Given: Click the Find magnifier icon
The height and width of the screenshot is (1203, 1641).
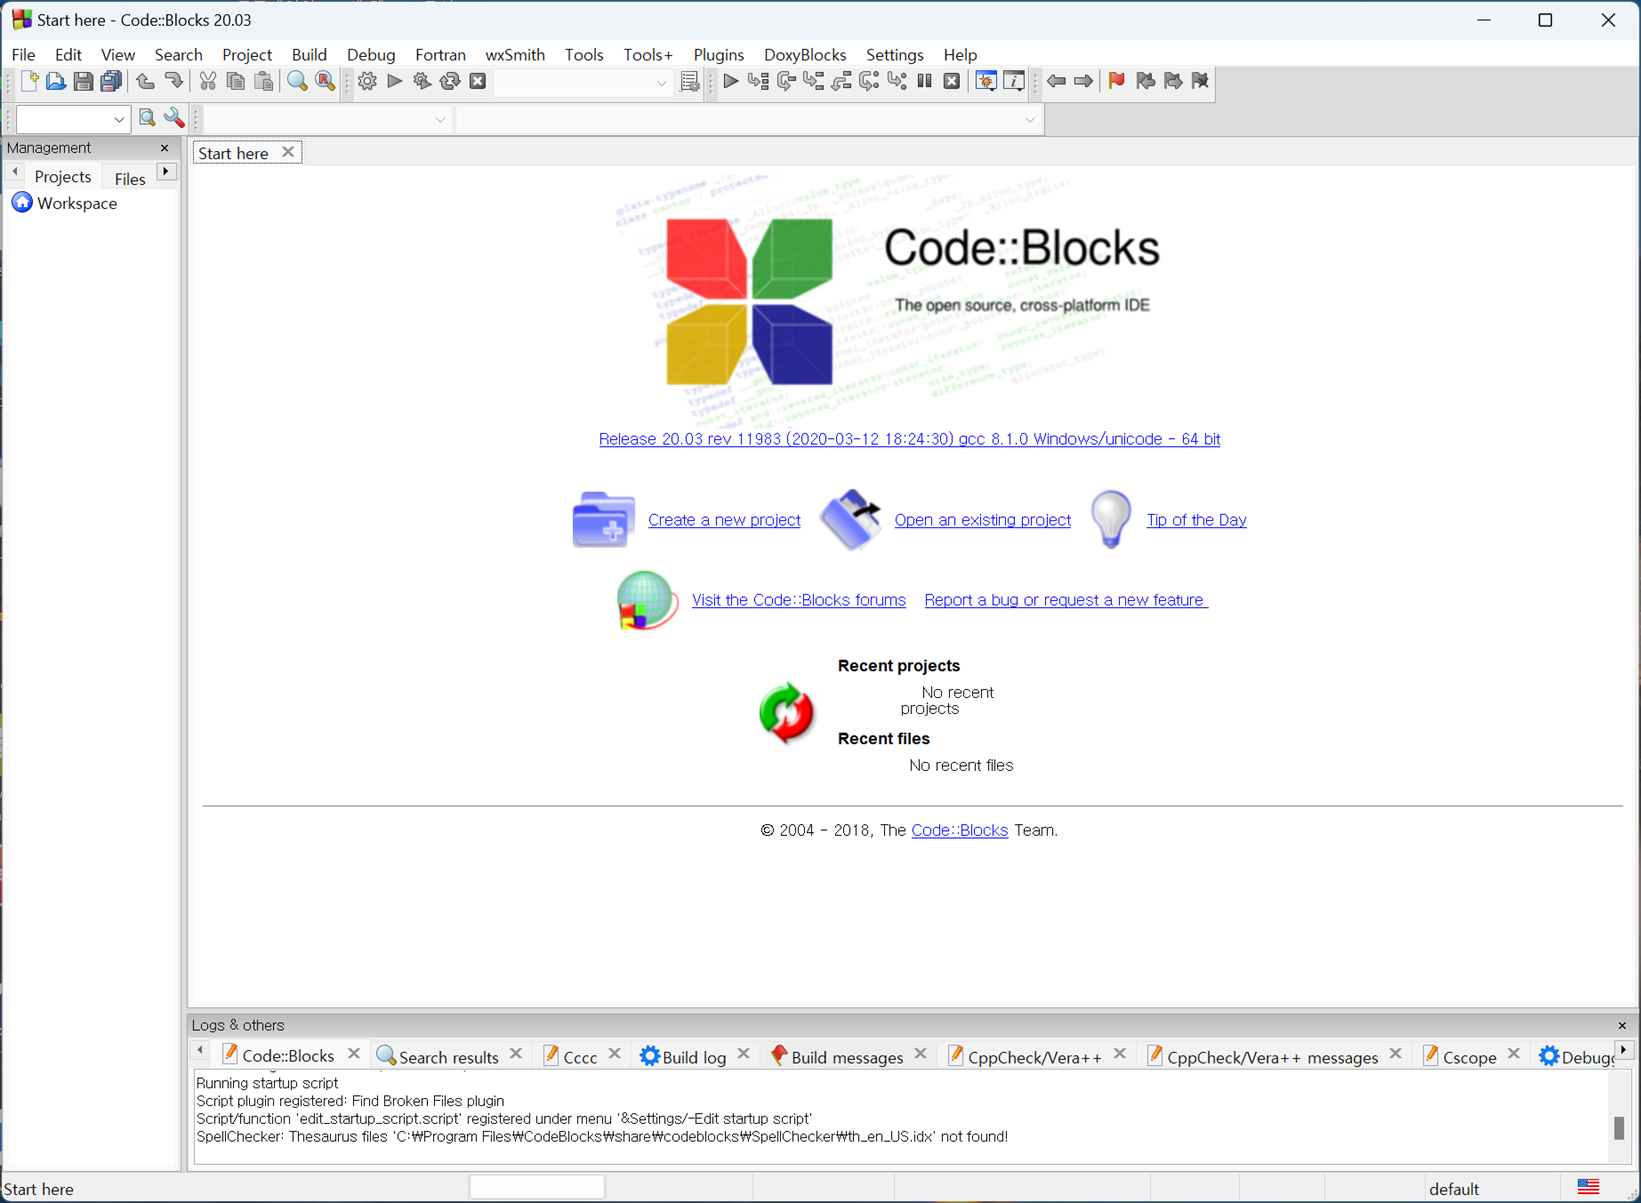Looking at the screenshot, I should [x=297, y=81].
